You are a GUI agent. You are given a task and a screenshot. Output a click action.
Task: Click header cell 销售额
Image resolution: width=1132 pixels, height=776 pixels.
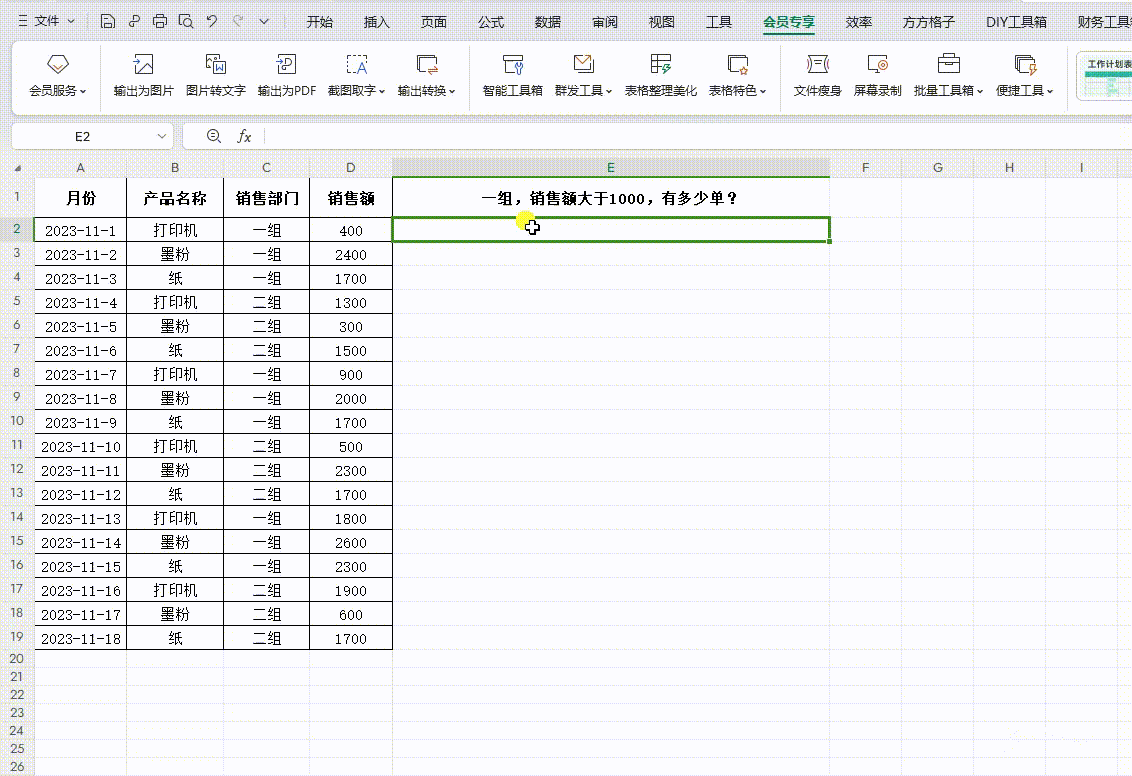pos(351,198)
